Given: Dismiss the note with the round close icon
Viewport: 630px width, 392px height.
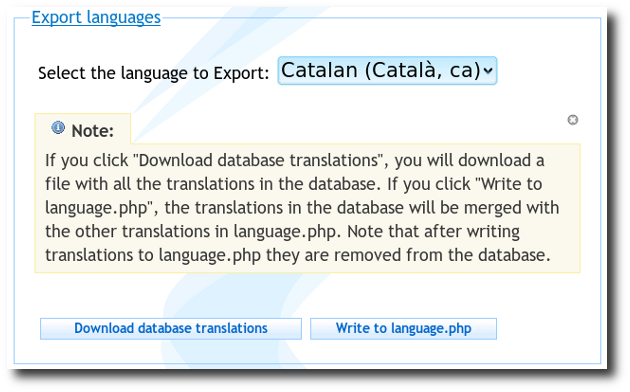Looking at the screenshot, I should point(573,120).
